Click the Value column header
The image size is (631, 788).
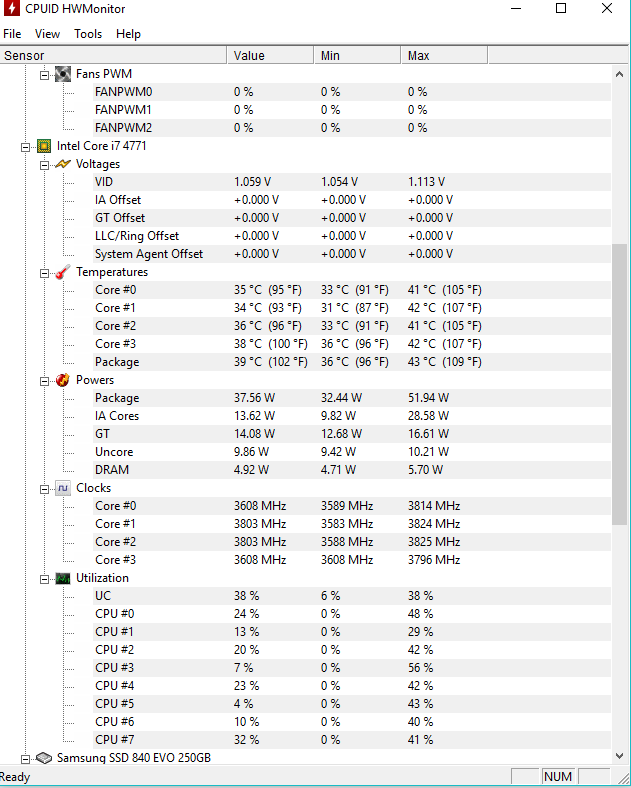[x=270, y=55]
